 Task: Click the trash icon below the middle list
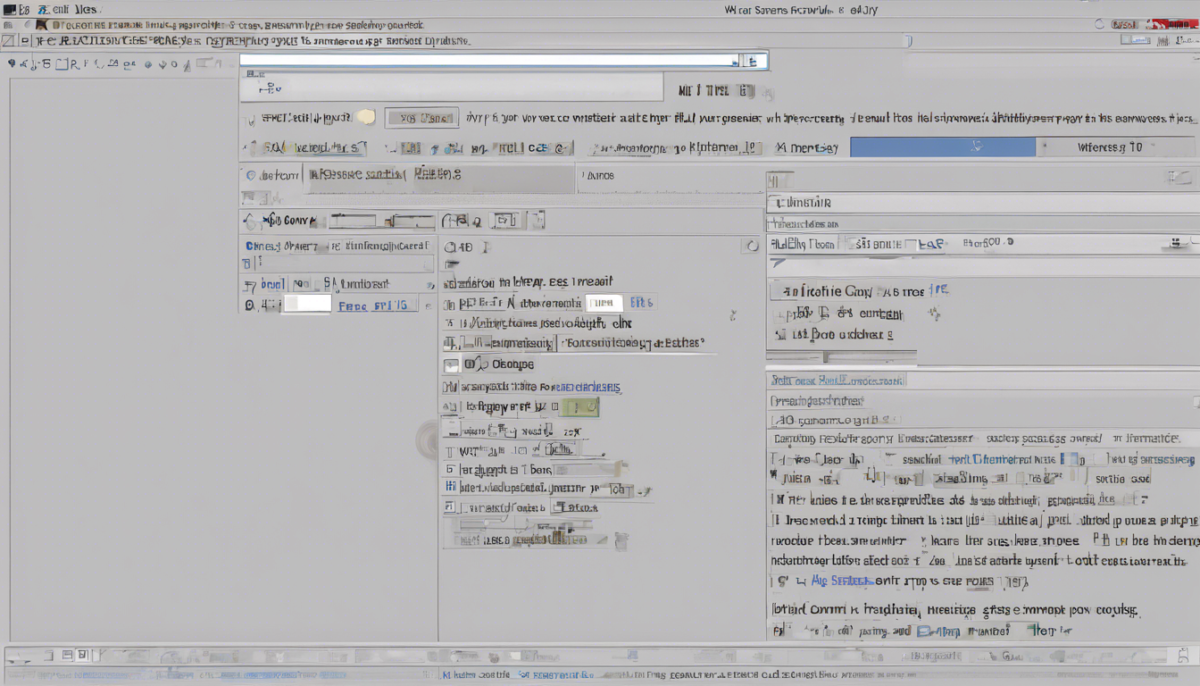coord(622,540)
